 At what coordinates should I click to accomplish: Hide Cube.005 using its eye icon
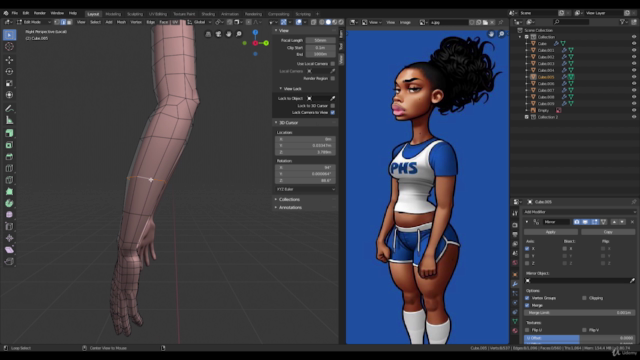[634, 77]
